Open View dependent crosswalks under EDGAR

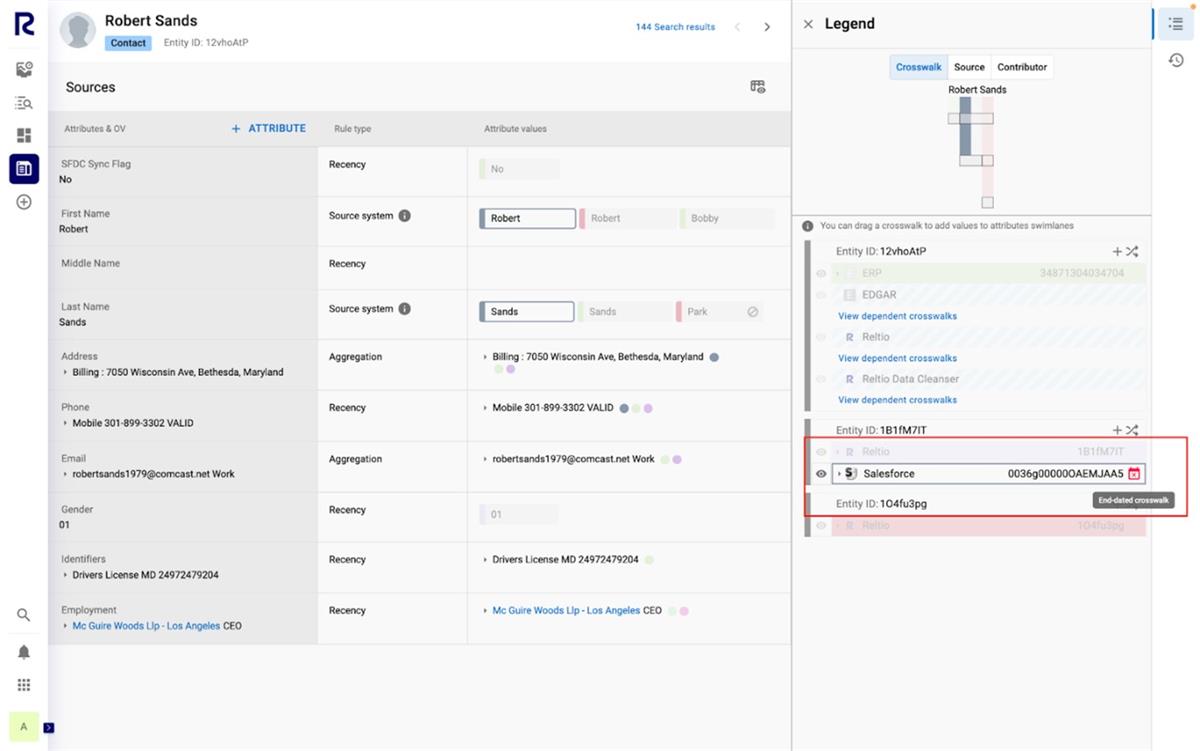pyautogui.click(x=897, y=316)
